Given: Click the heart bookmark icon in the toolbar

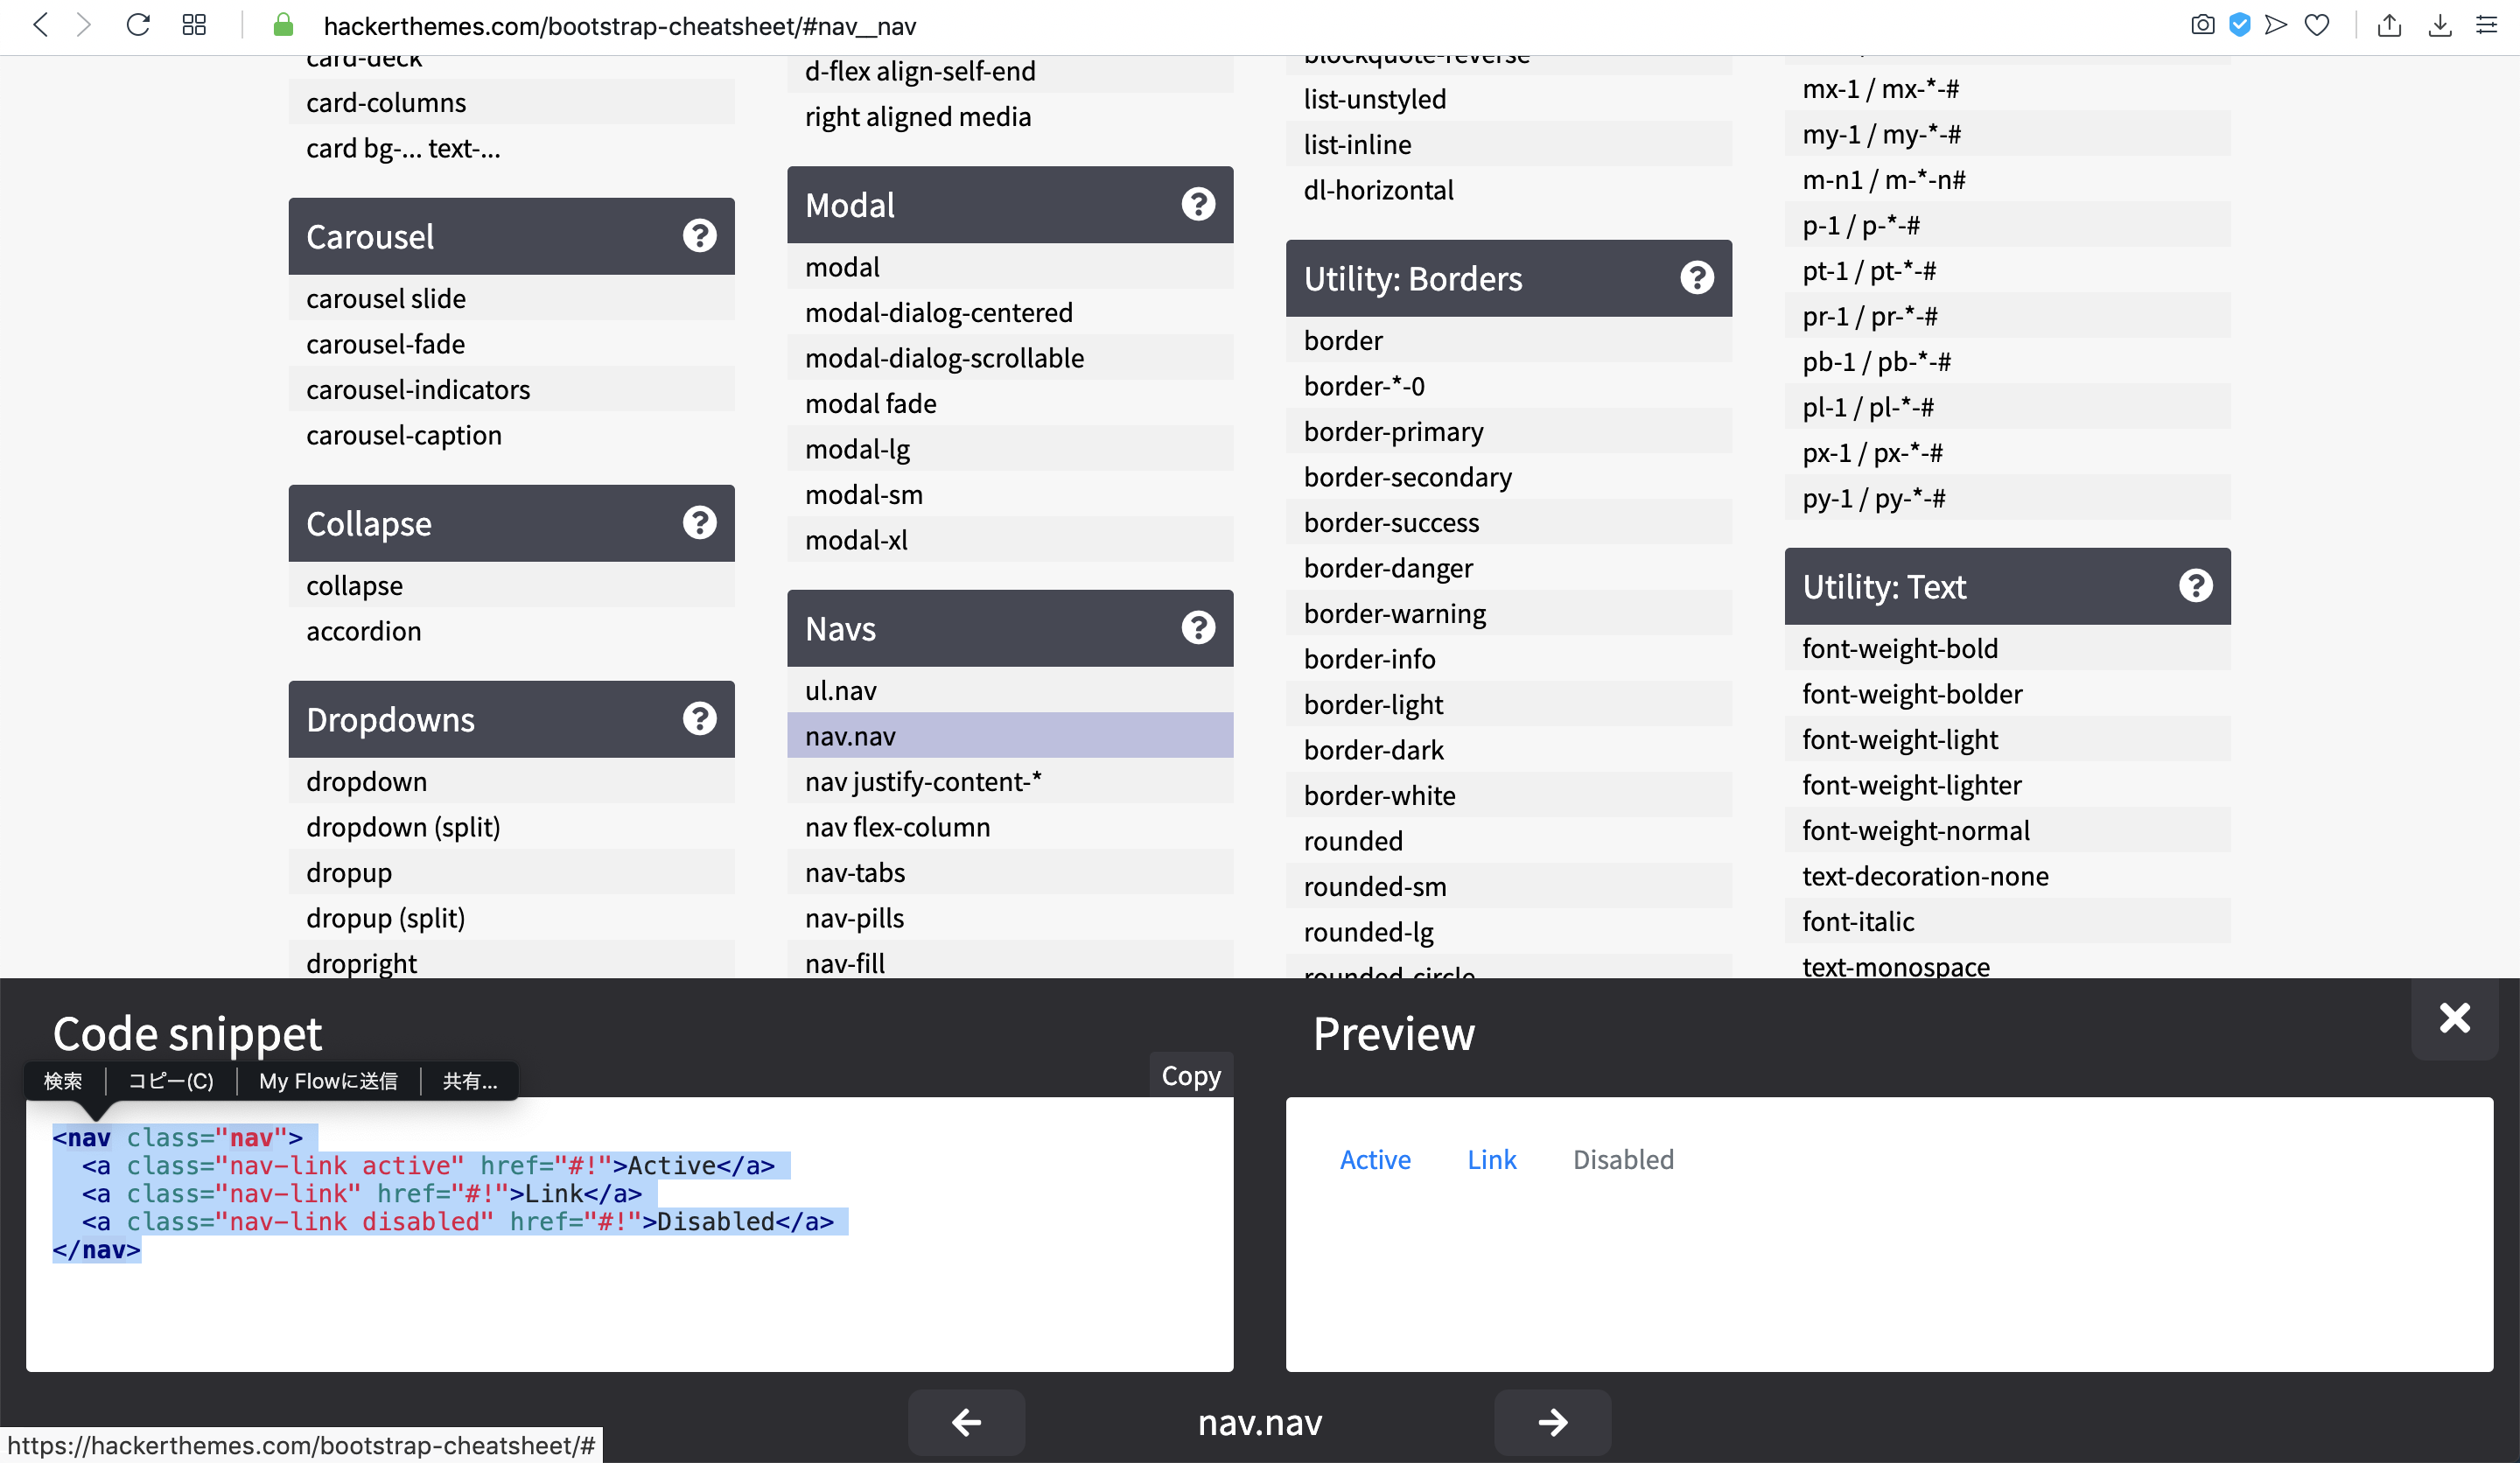Looking at the screenshot, I should tap(2317, 25).
